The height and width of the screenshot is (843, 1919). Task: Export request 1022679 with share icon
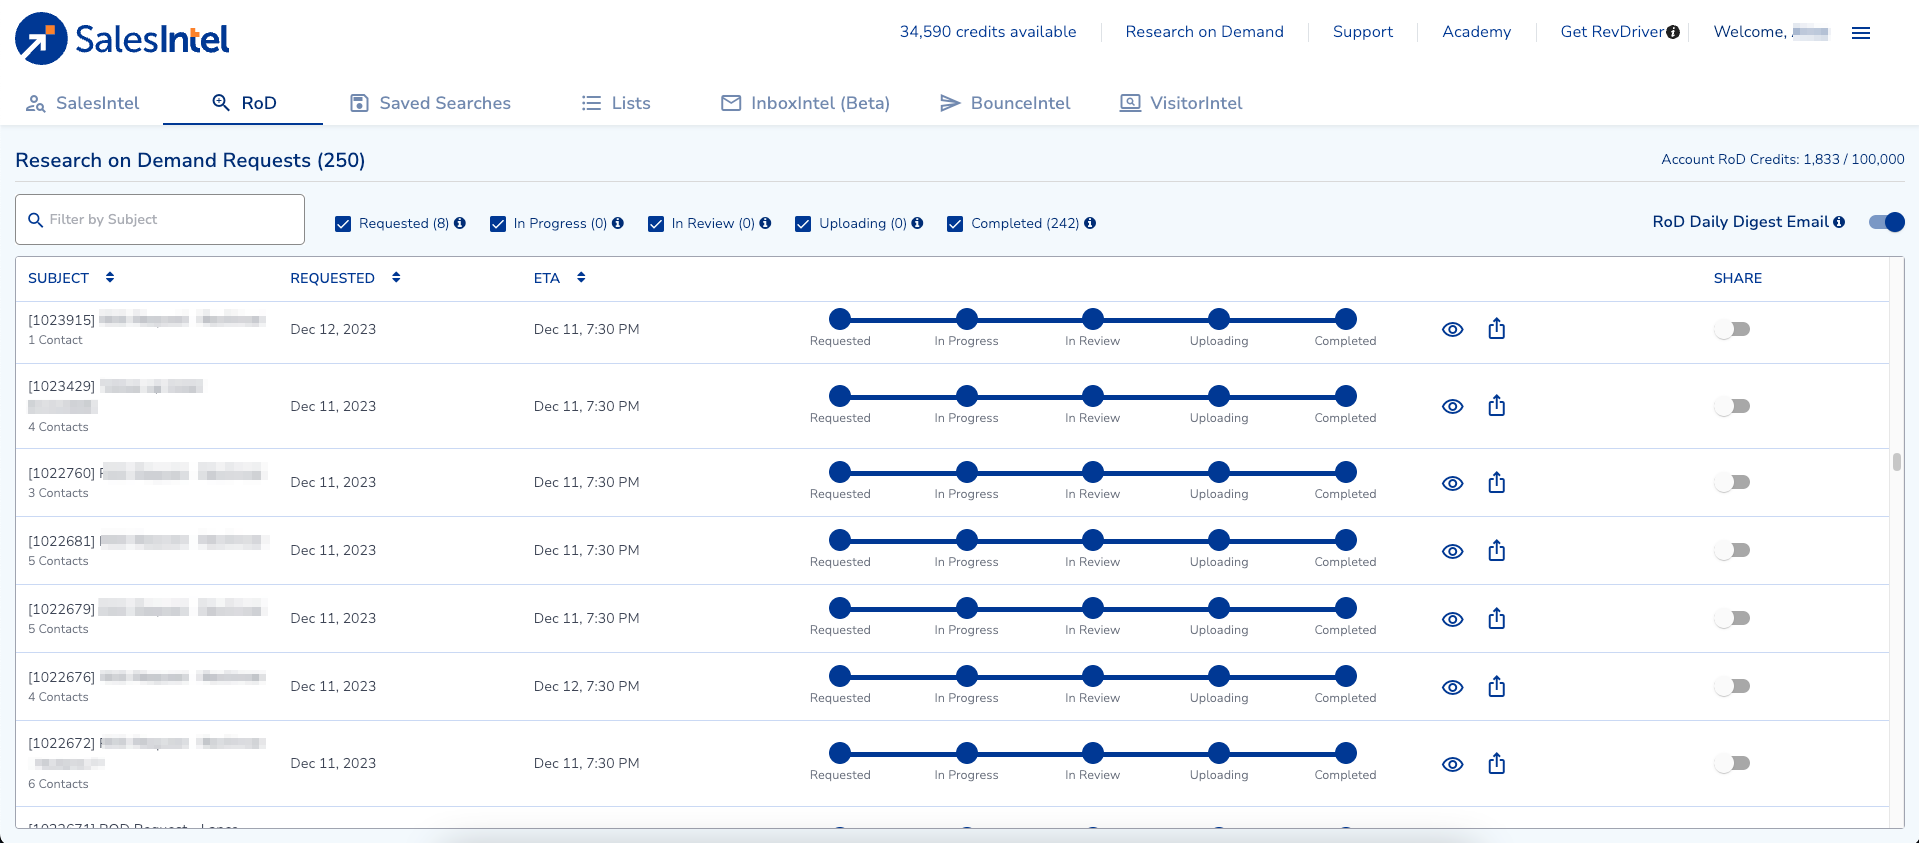1496,618
